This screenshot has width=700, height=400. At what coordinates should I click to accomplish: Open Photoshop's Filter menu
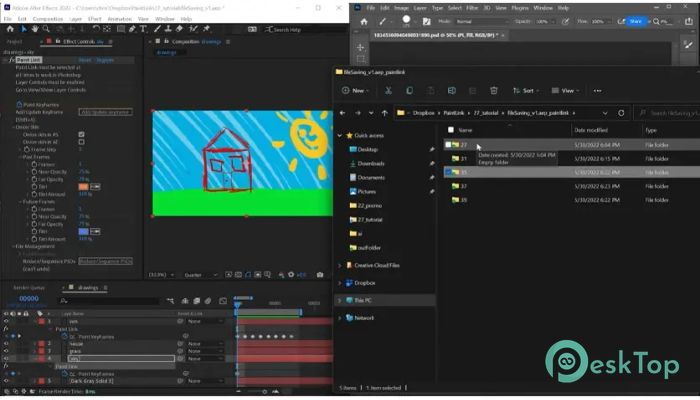click(x=474, y=8)
